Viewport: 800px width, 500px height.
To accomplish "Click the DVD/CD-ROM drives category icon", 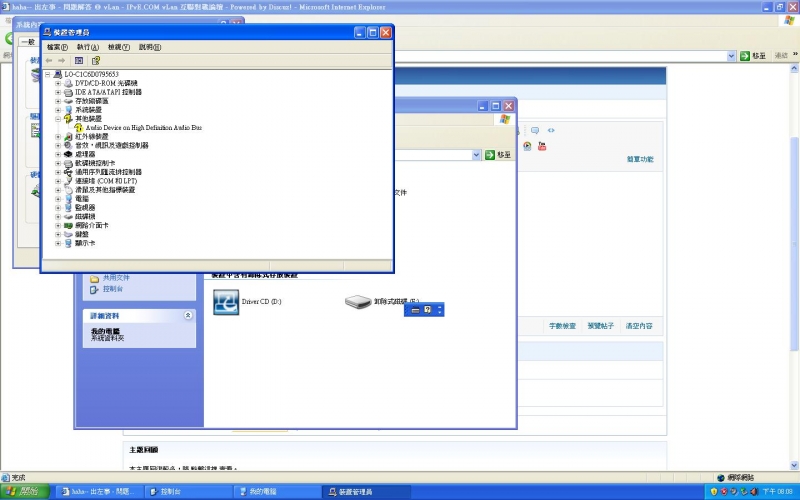I will [x=68, y=83].
